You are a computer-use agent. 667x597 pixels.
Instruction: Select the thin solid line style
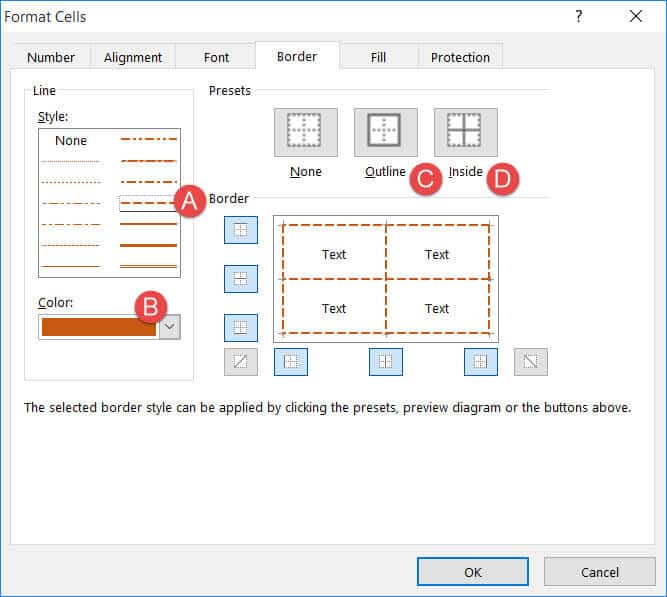click(71, 267)
